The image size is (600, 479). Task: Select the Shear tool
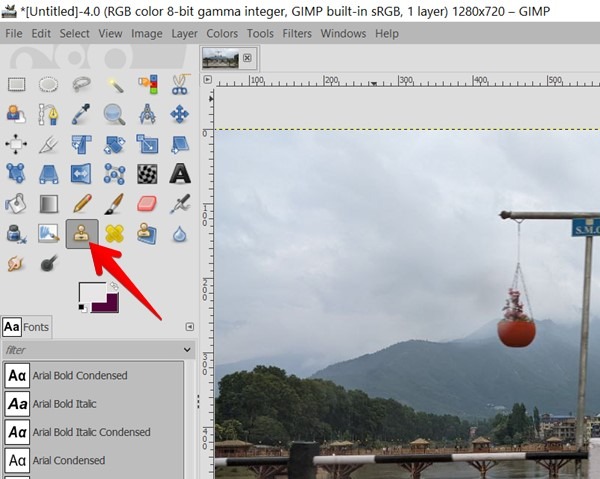click(179, 144)
